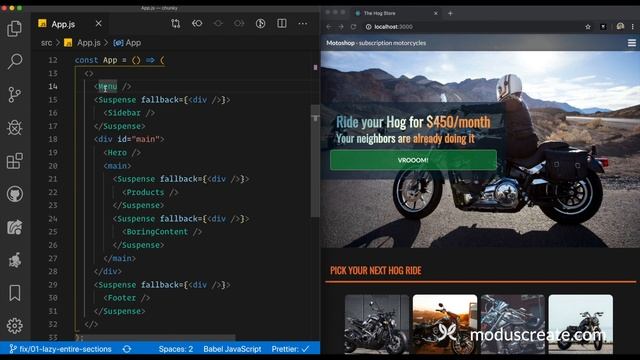Close The Hog Store browser tab
640x360 pixels.
(x=436, y=13)
